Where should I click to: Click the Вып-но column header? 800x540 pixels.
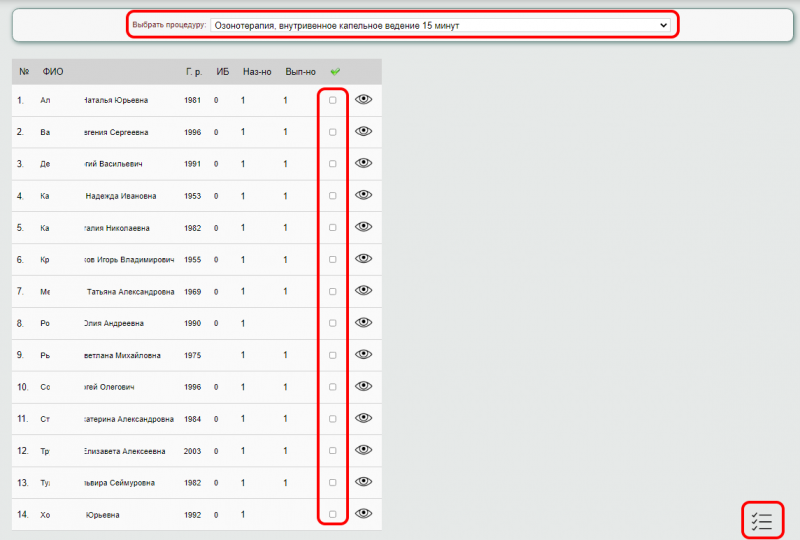click(300, 72)
